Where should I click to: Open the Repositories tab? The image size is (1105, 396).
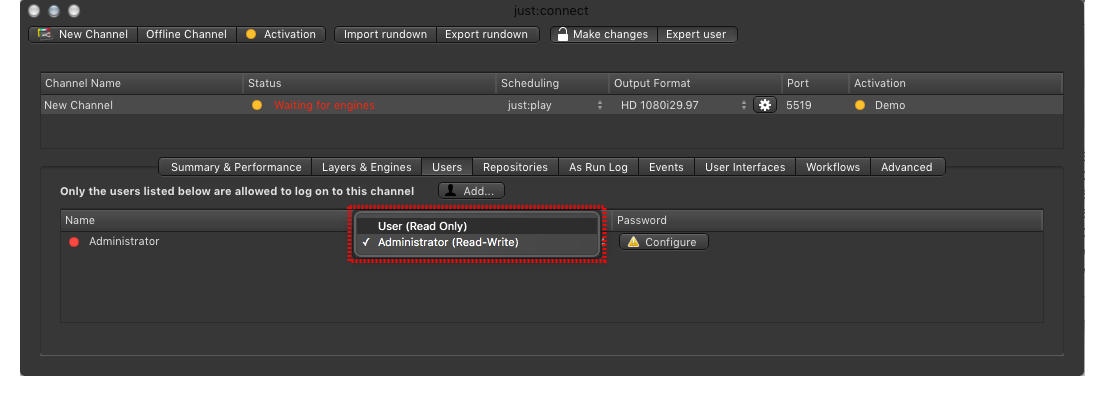[515, 167]
